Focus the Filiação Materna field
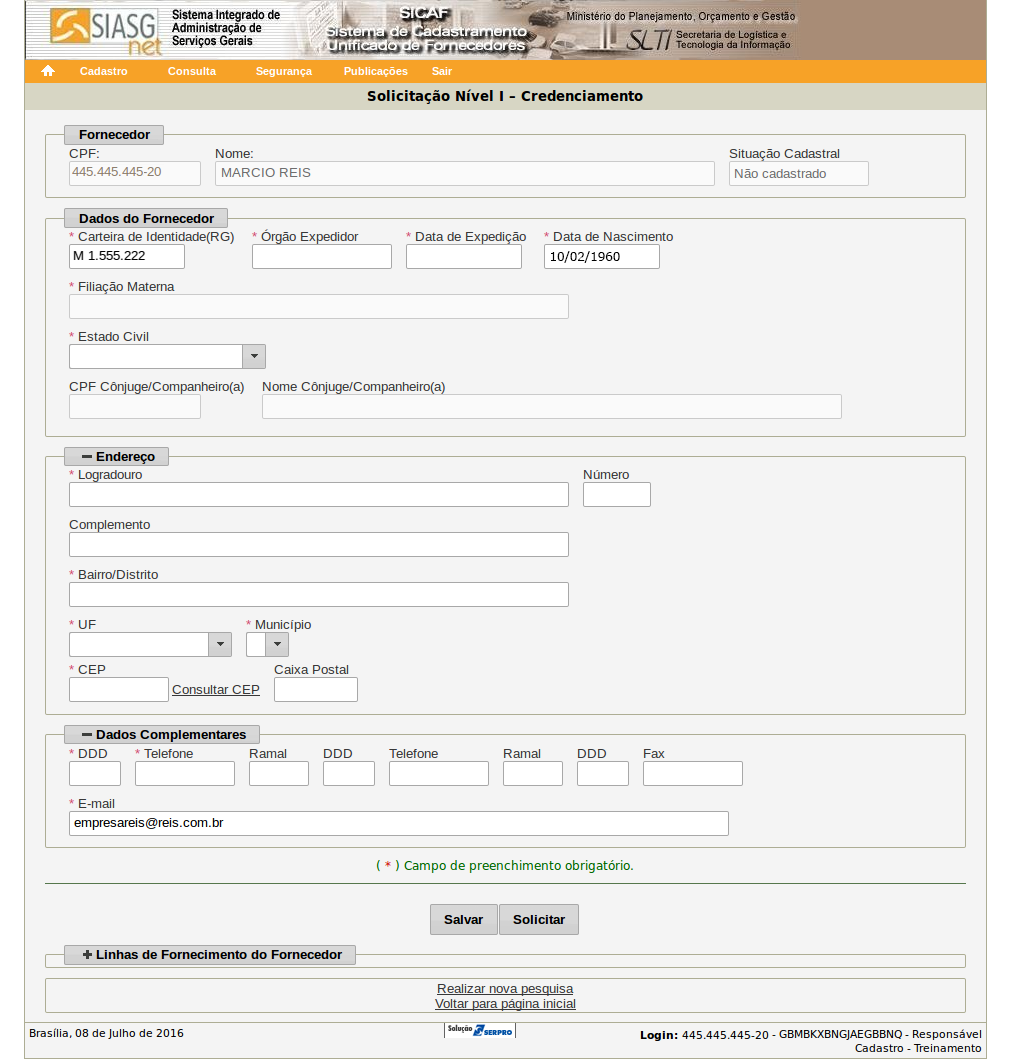The height and width of the screenshot is (1059, 1011). tap(319, 307)
